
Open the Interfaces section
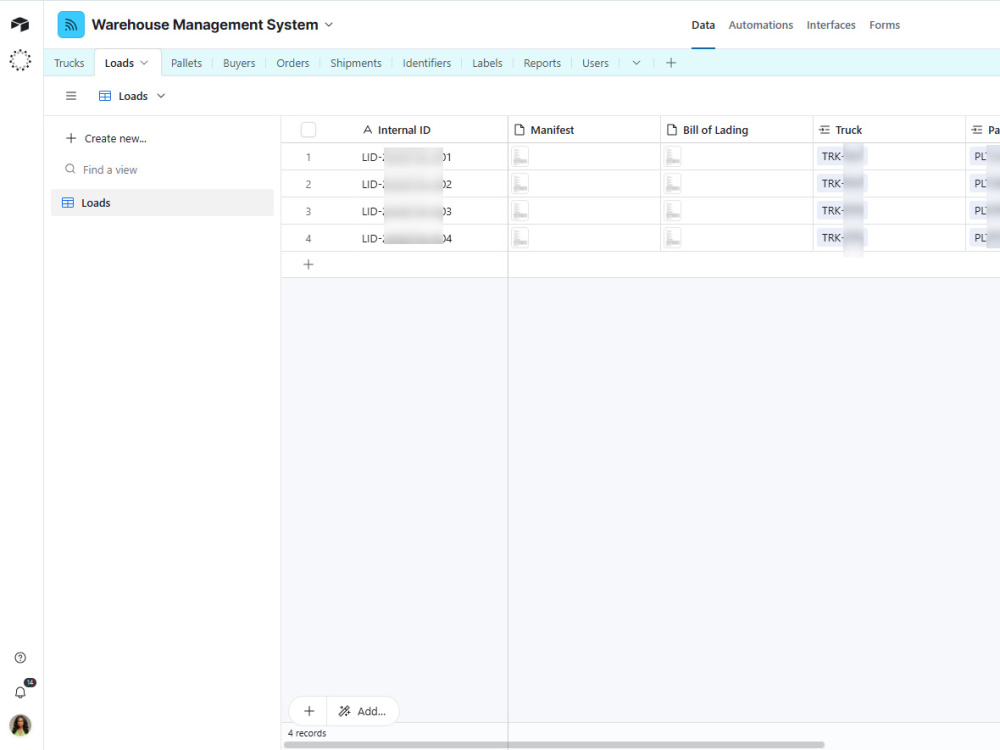(x=831, y=25)
